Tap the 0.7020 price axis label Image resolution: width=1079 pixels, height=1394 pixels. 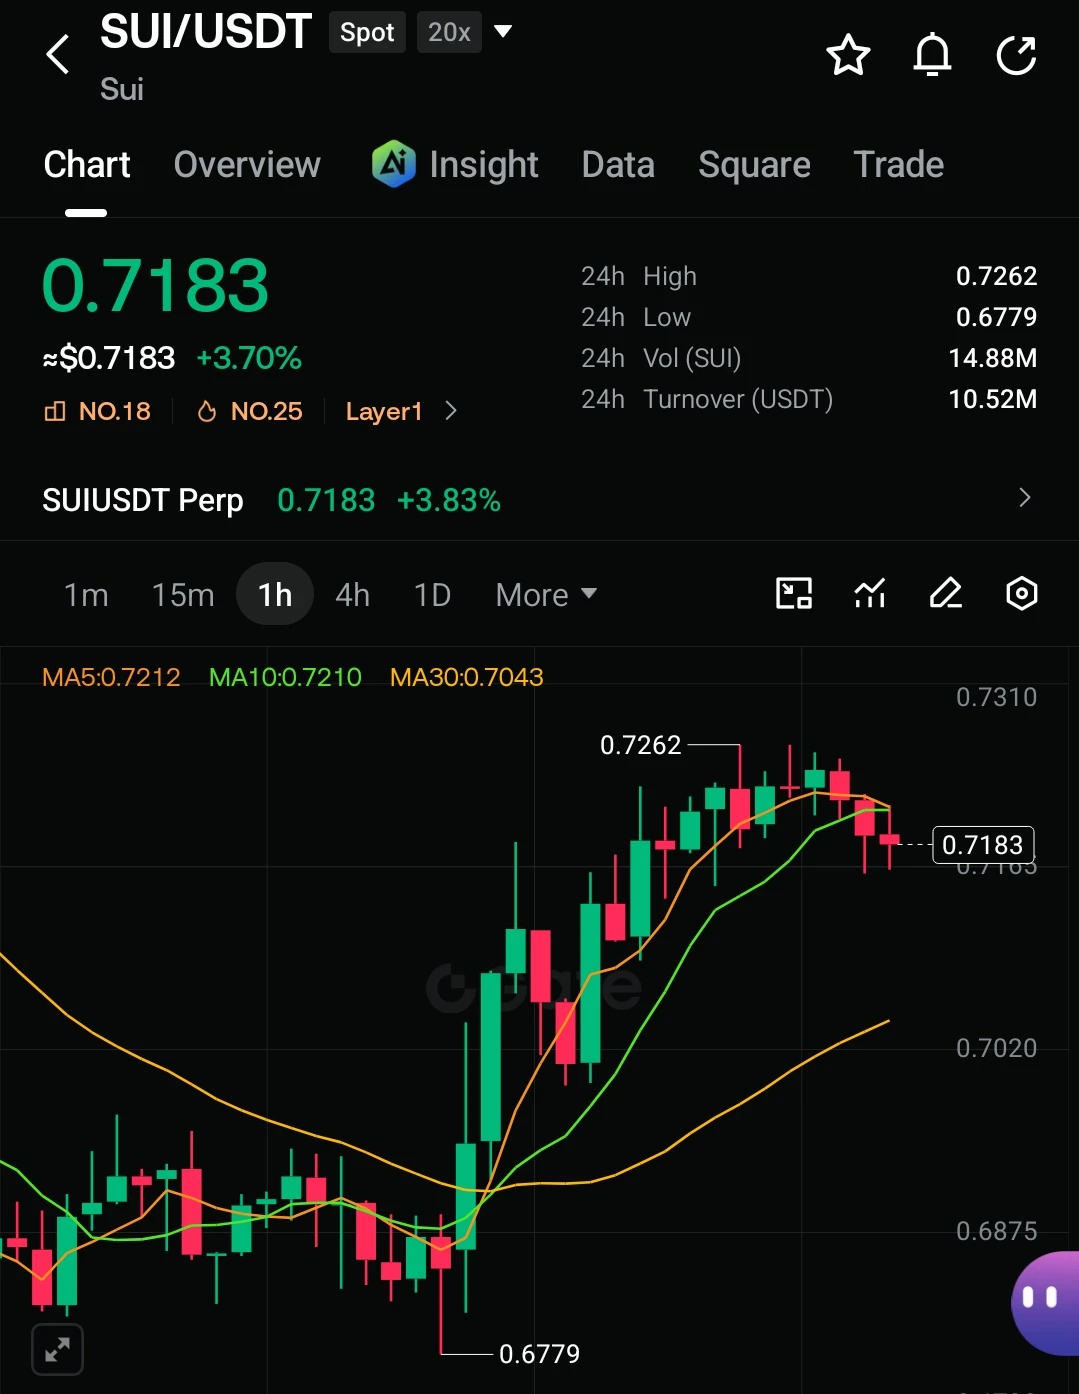tap(996, 1048)
